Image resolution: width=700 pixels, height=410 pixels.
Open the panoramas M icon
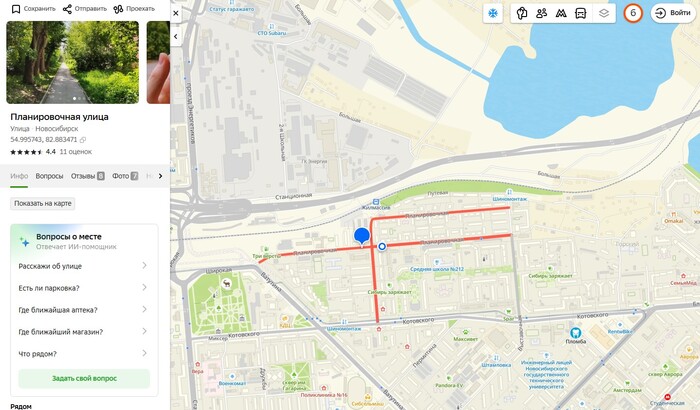coord(561,13)
